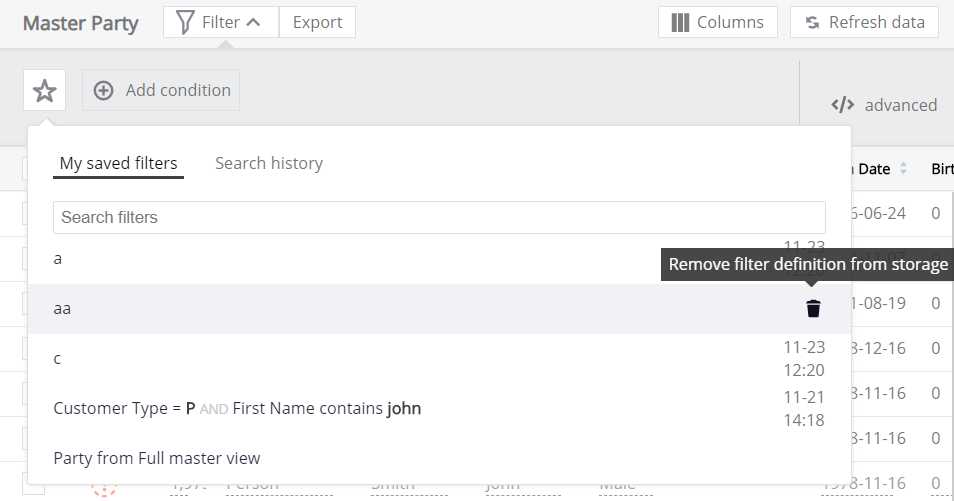Click the star saved filters icon
Image resolution: width=954 pixels, height=501 pixels.
coord(44,91)
